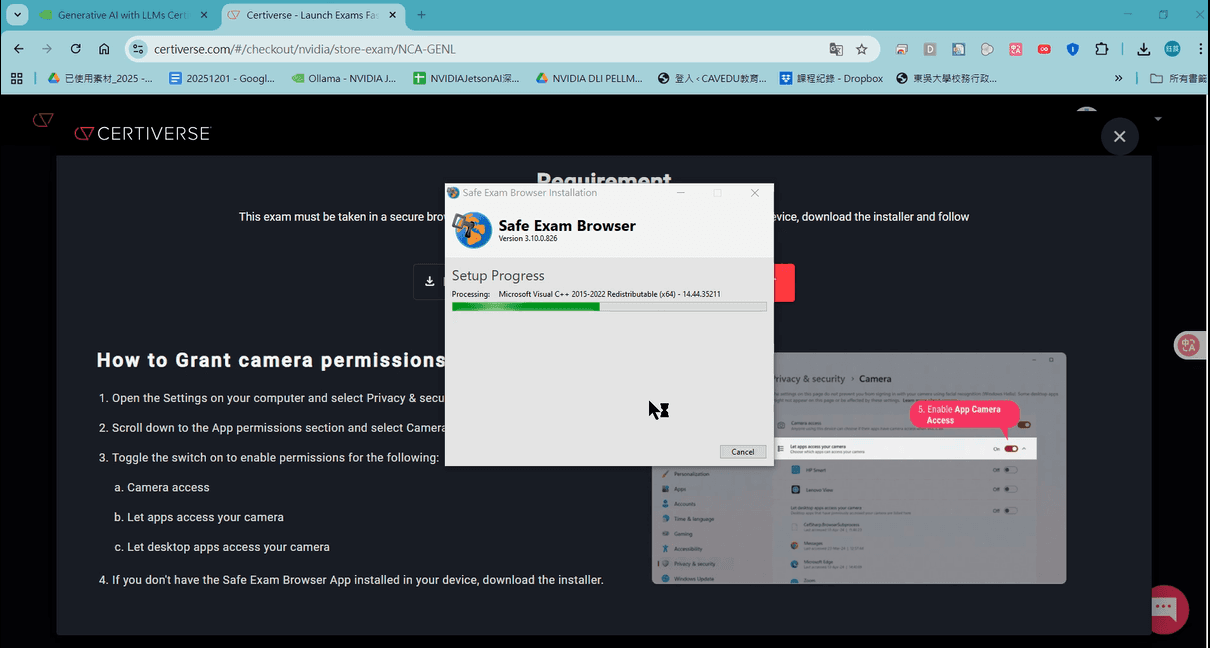The image size is (1210, 648).
Task: Close the Generative AI with LLMs tab
Action: [204, 15]
